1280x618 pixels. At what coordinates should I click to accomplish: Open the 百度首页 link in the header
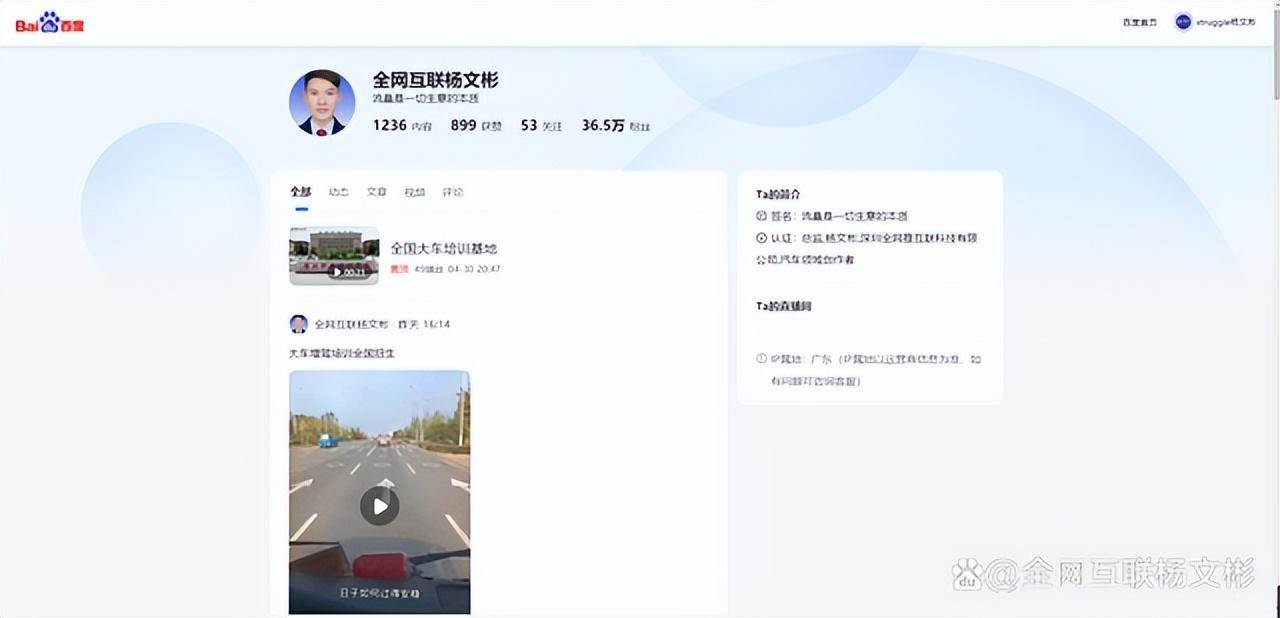pos(1139,22)
